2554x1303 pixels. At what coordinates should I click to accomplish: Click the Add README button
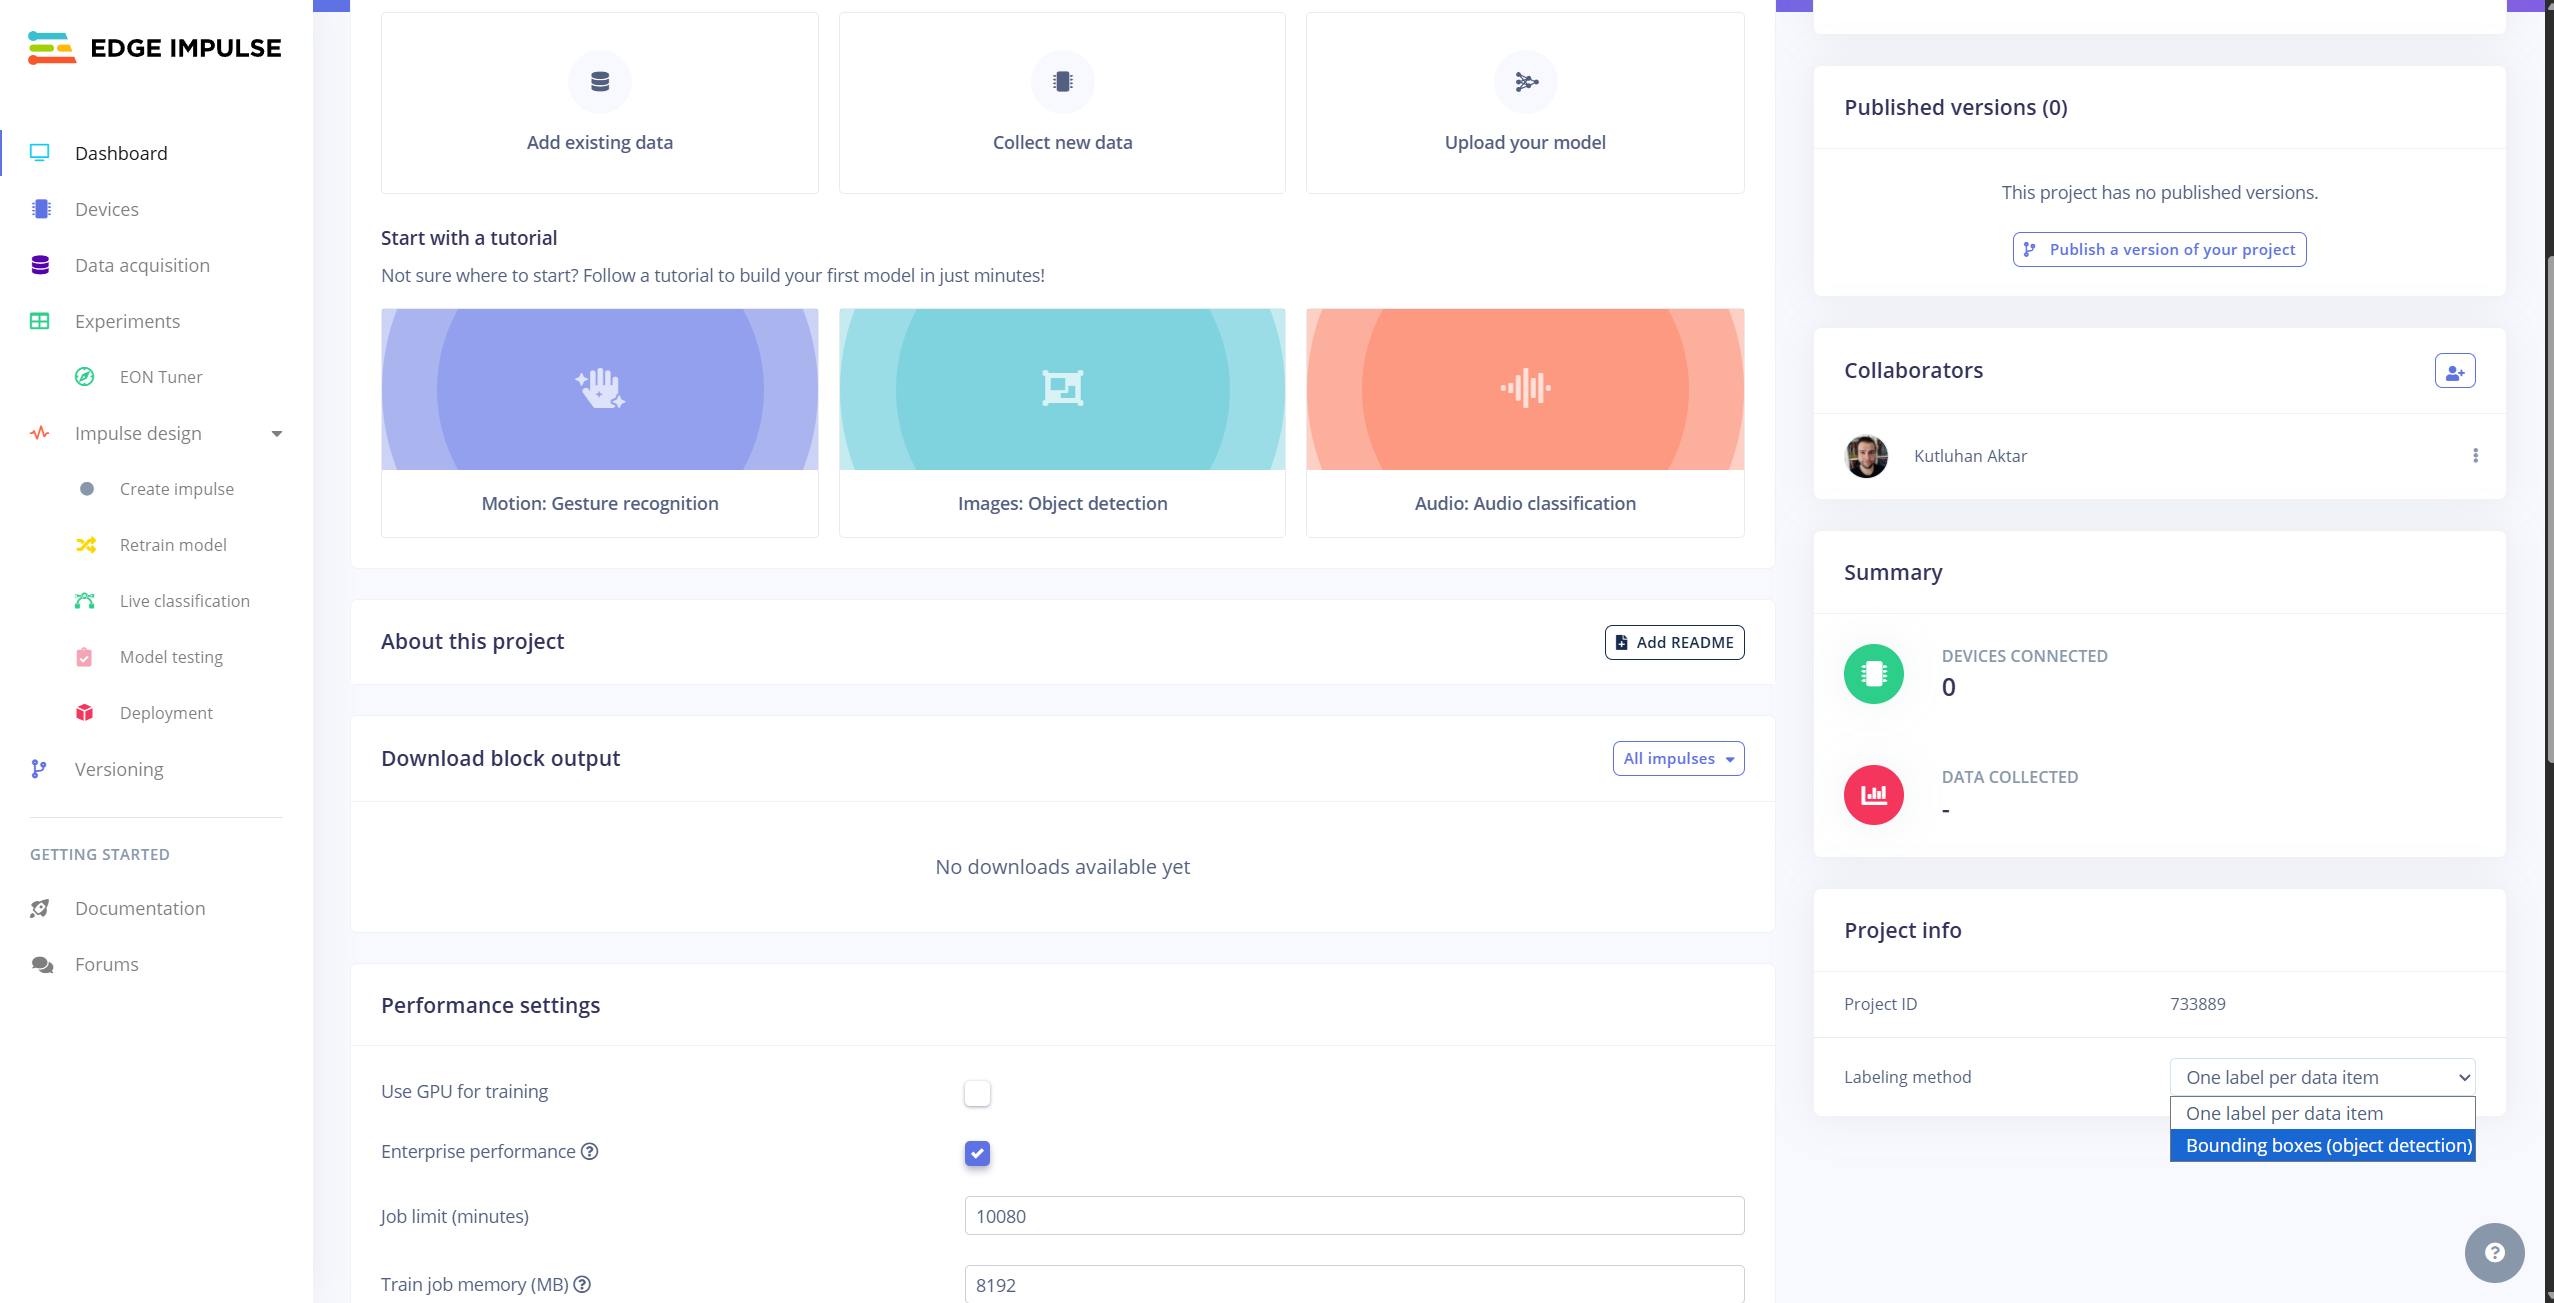1674,642
